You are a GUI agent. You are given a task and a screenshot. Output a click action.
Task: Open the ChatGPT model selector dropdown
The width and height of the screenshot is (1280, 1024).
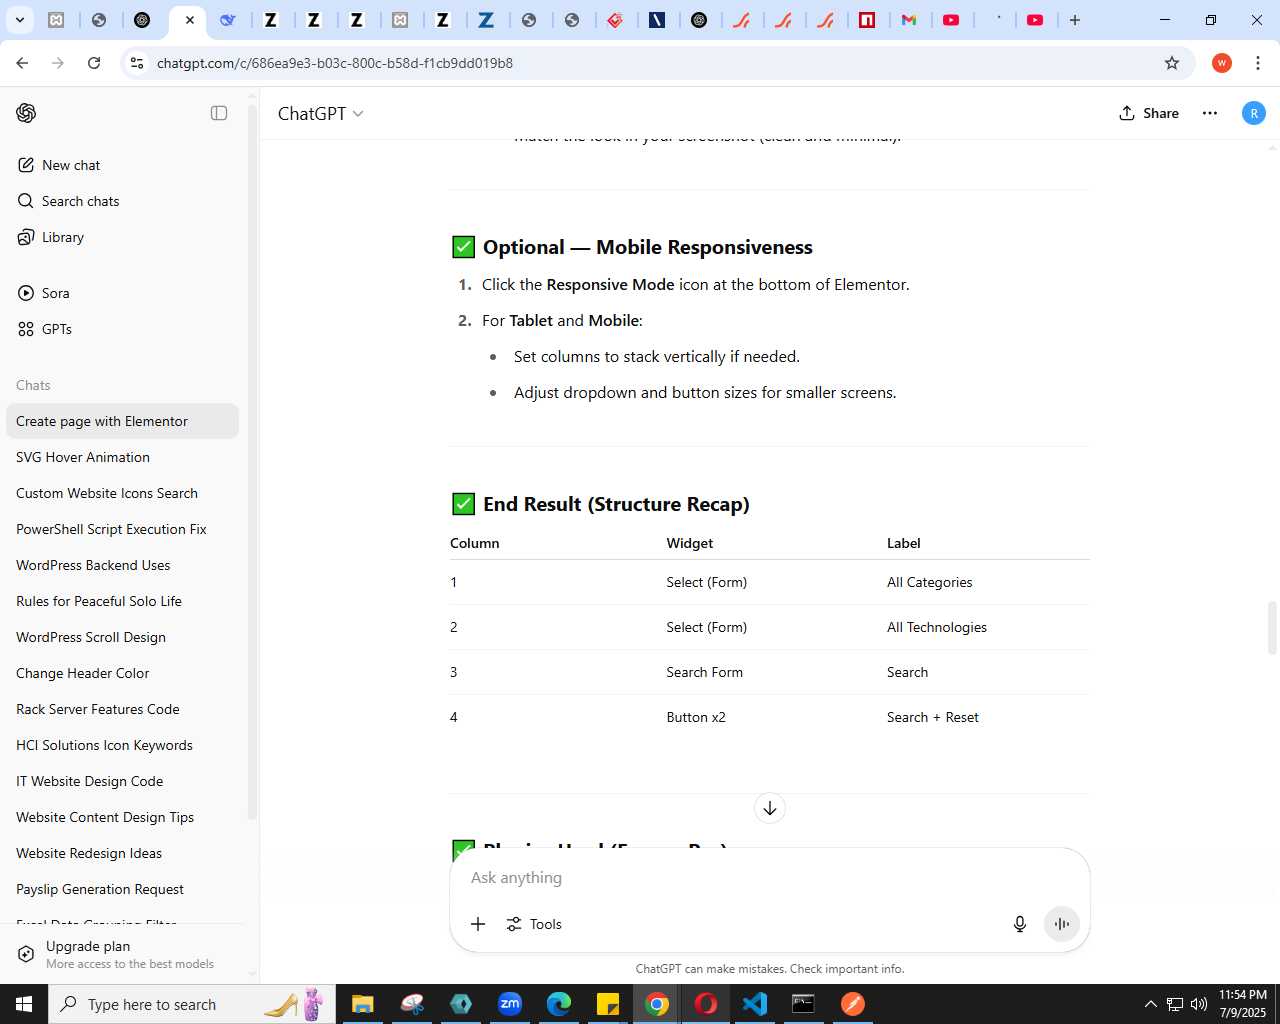click(x=320, y=113)
